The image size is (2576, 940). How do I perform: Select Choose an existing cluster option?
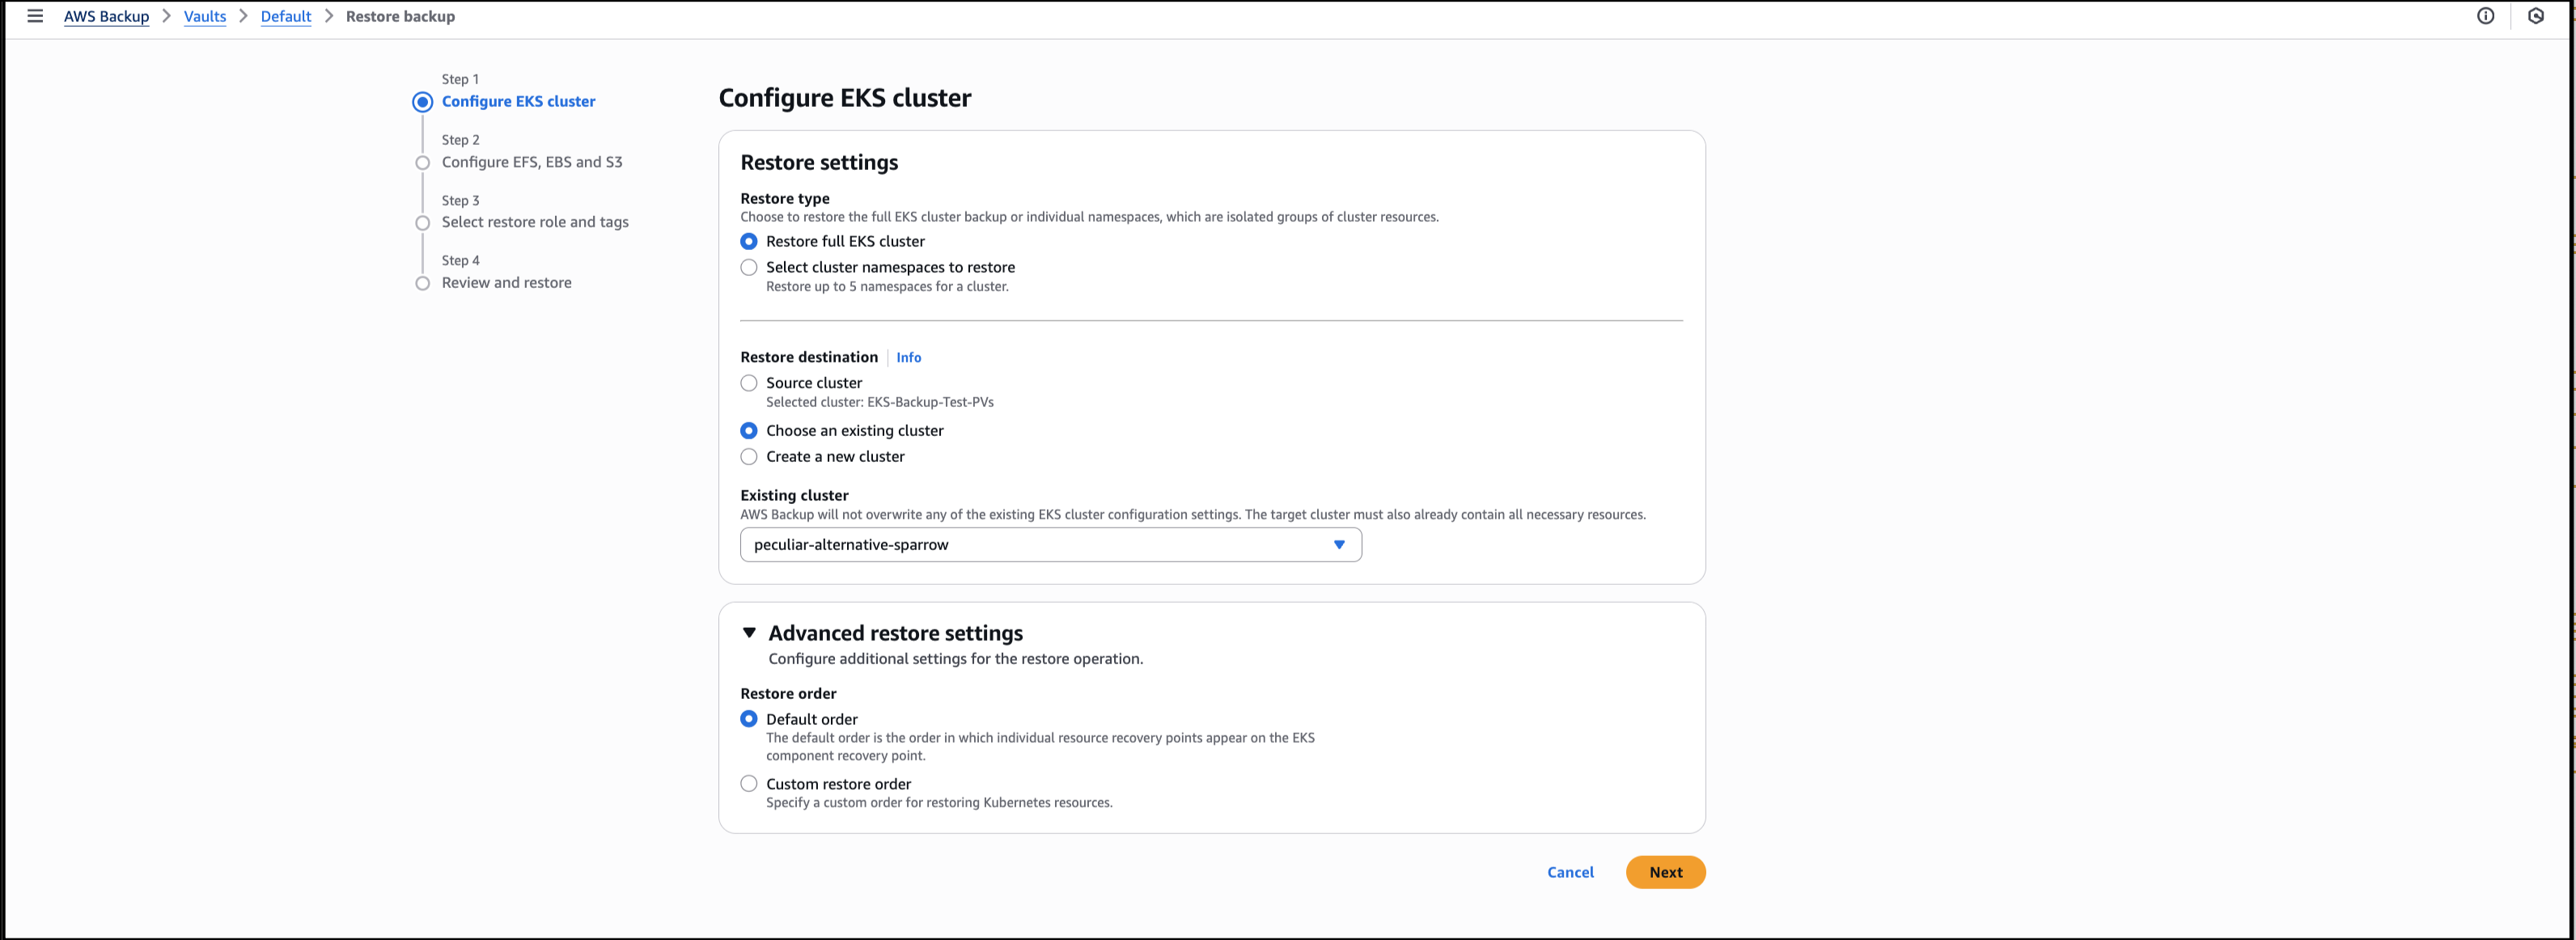[749, 431]
